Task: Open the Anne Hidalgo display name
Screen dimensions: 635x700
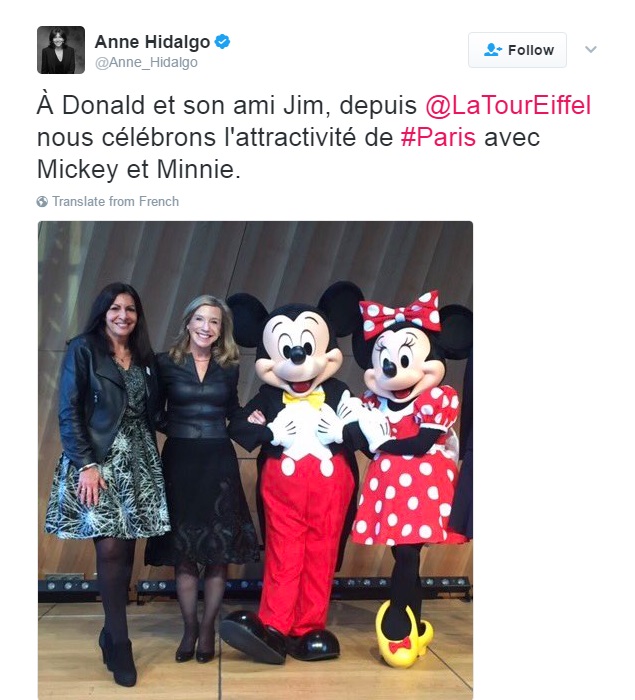Action: [x=152, y=42]
